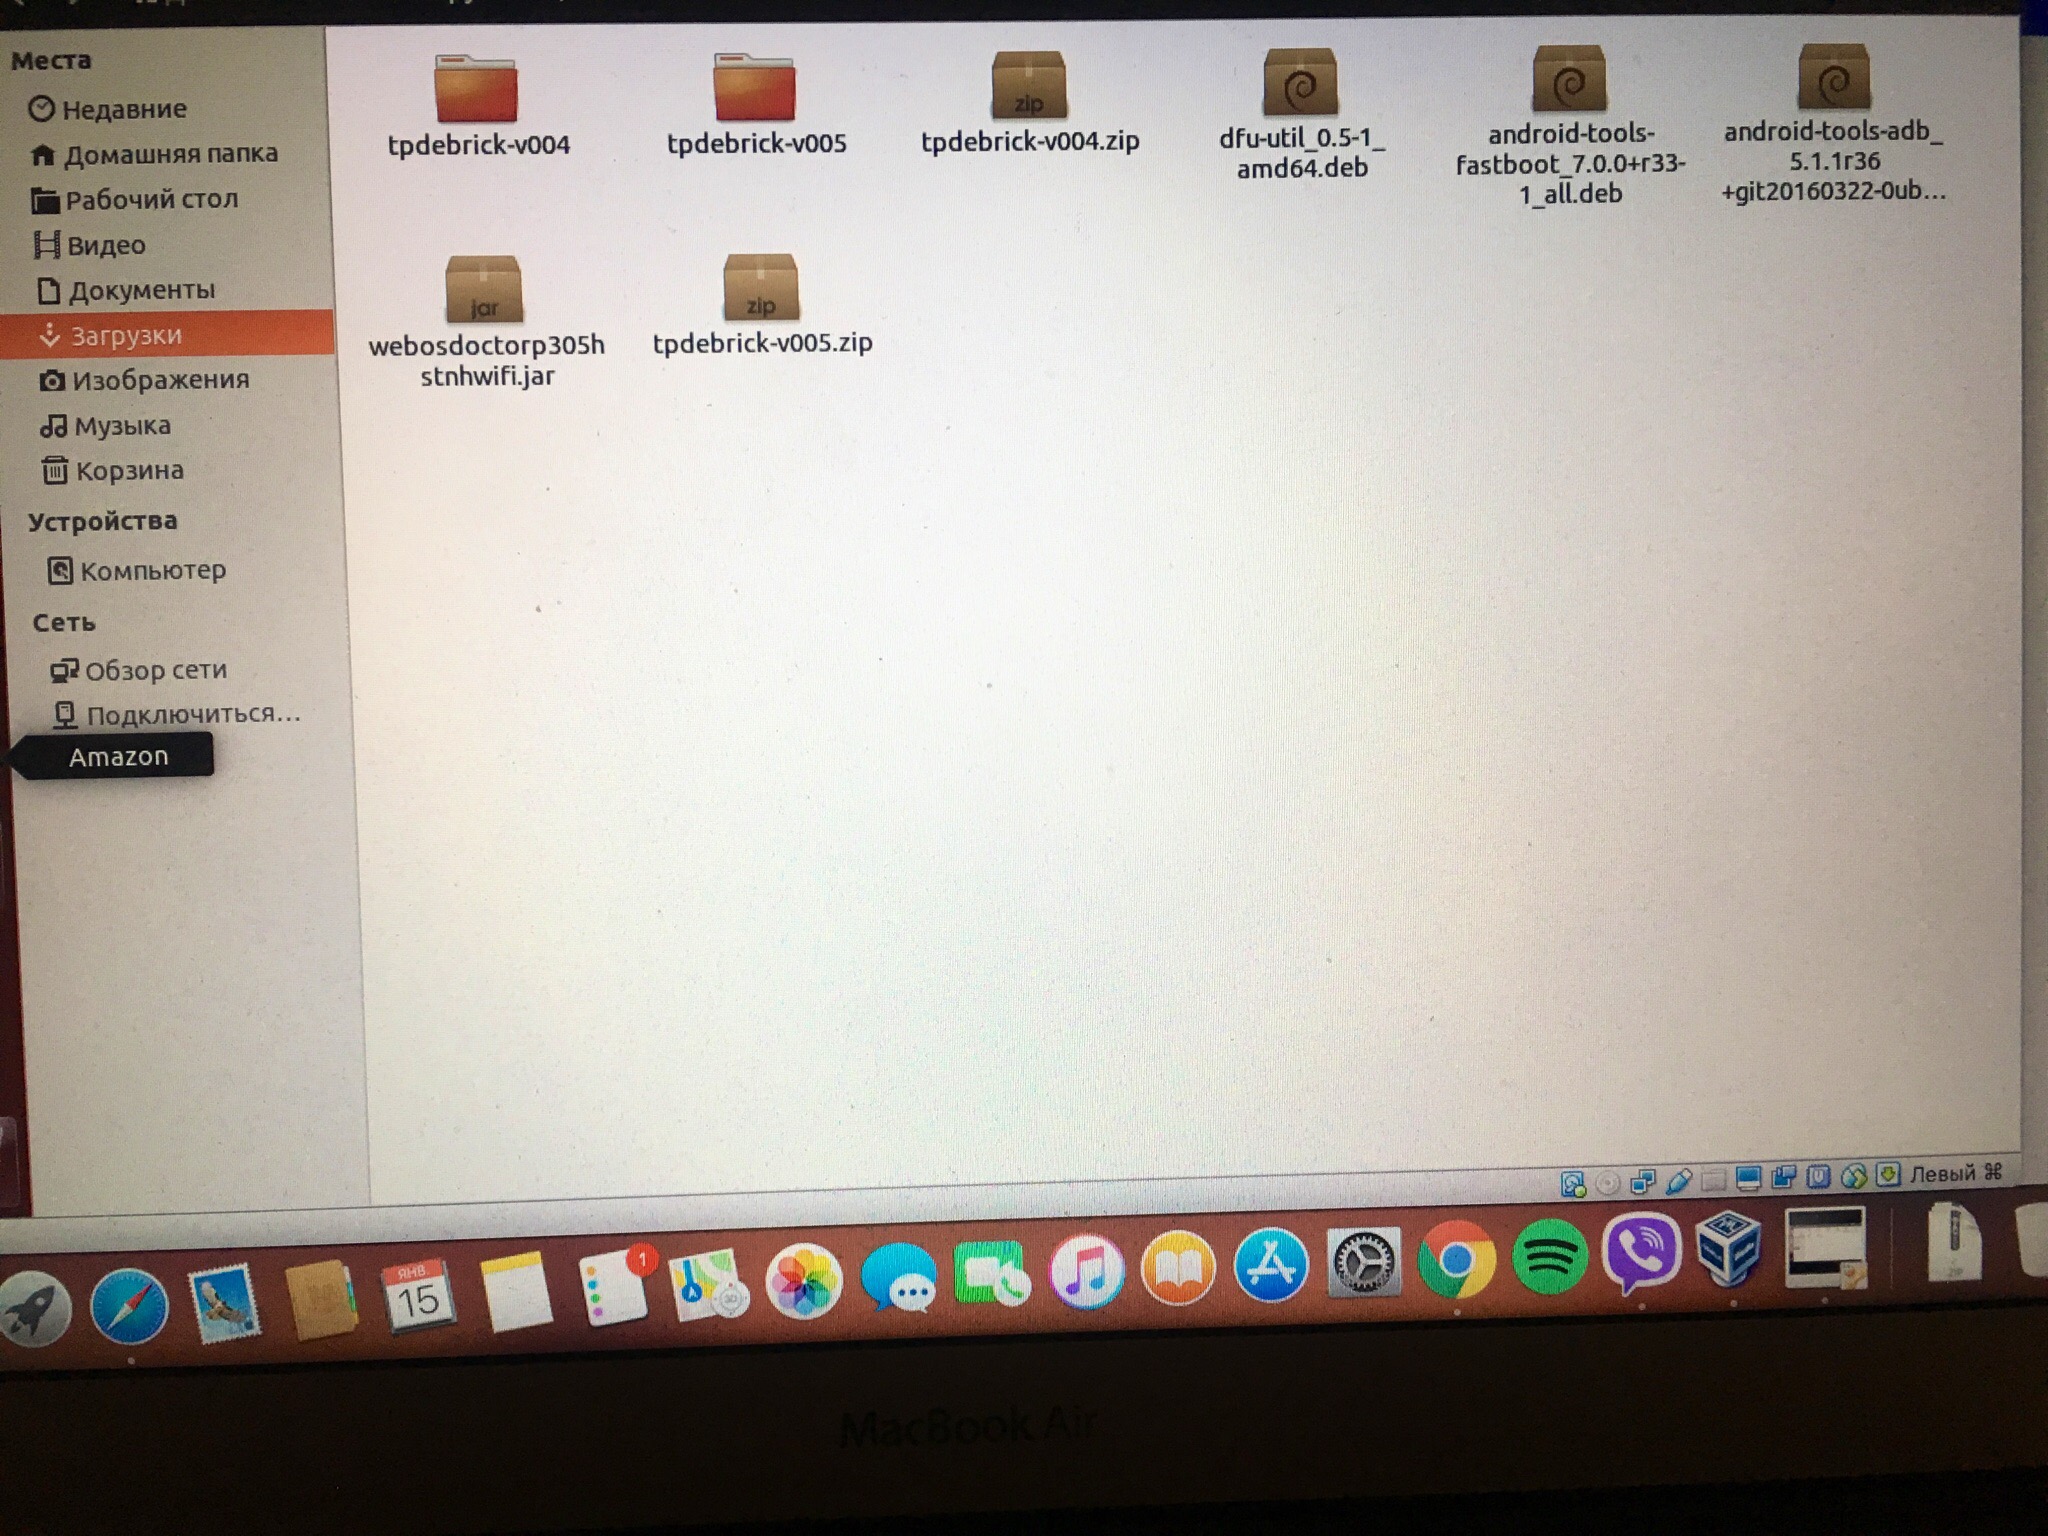Select the android-tools-adb deb package

pyautogui.click(x=1833, y=80)
